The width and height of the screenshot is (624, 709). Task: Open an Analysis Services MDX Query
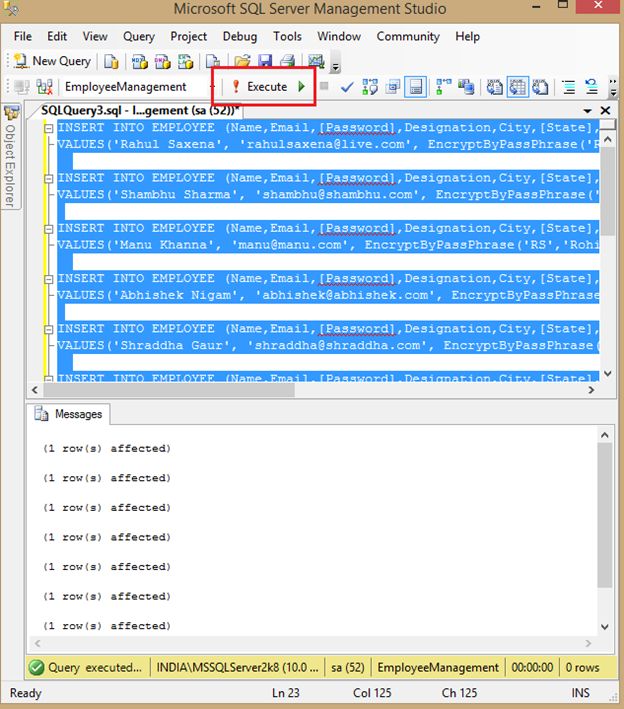pos(140,61)
